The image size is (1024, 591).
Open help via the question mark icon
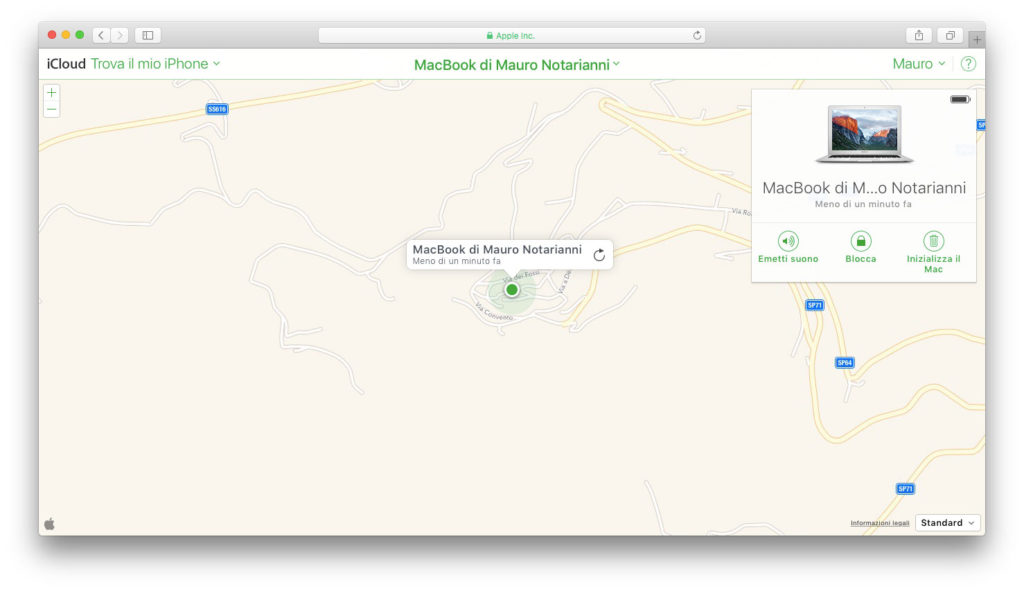(x=967, y=63)
